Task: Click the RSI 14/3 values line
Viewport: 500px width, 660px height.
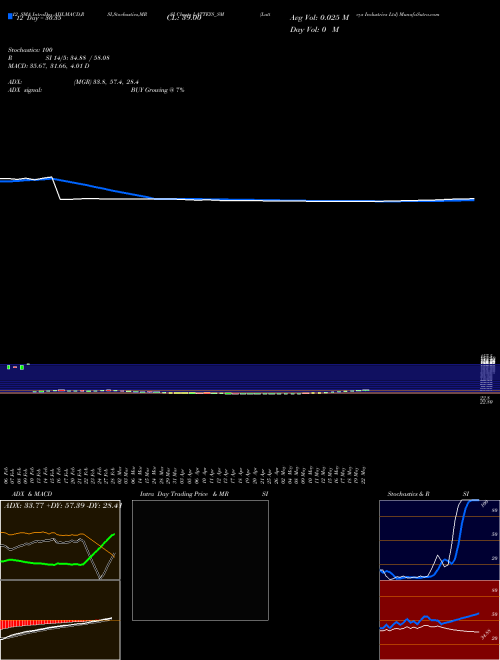Action: pyautogui.click(x=59, y=58)
